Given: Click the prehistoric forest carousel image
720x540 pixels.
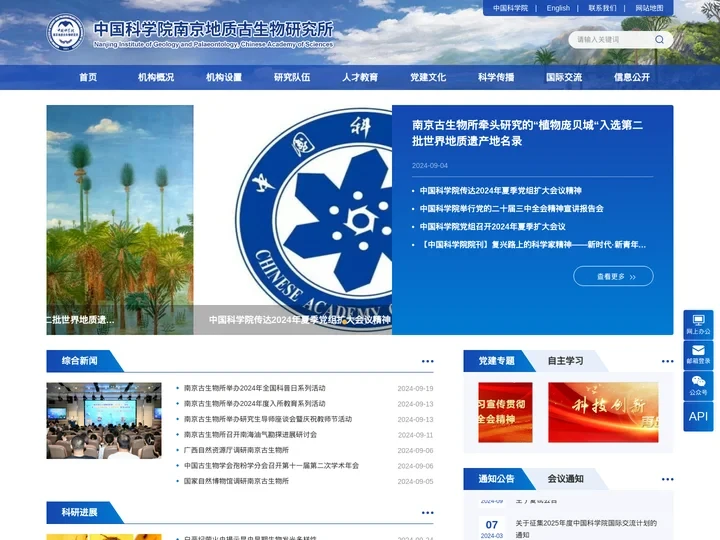Looking at the screenshot, I should pos(120,219).
